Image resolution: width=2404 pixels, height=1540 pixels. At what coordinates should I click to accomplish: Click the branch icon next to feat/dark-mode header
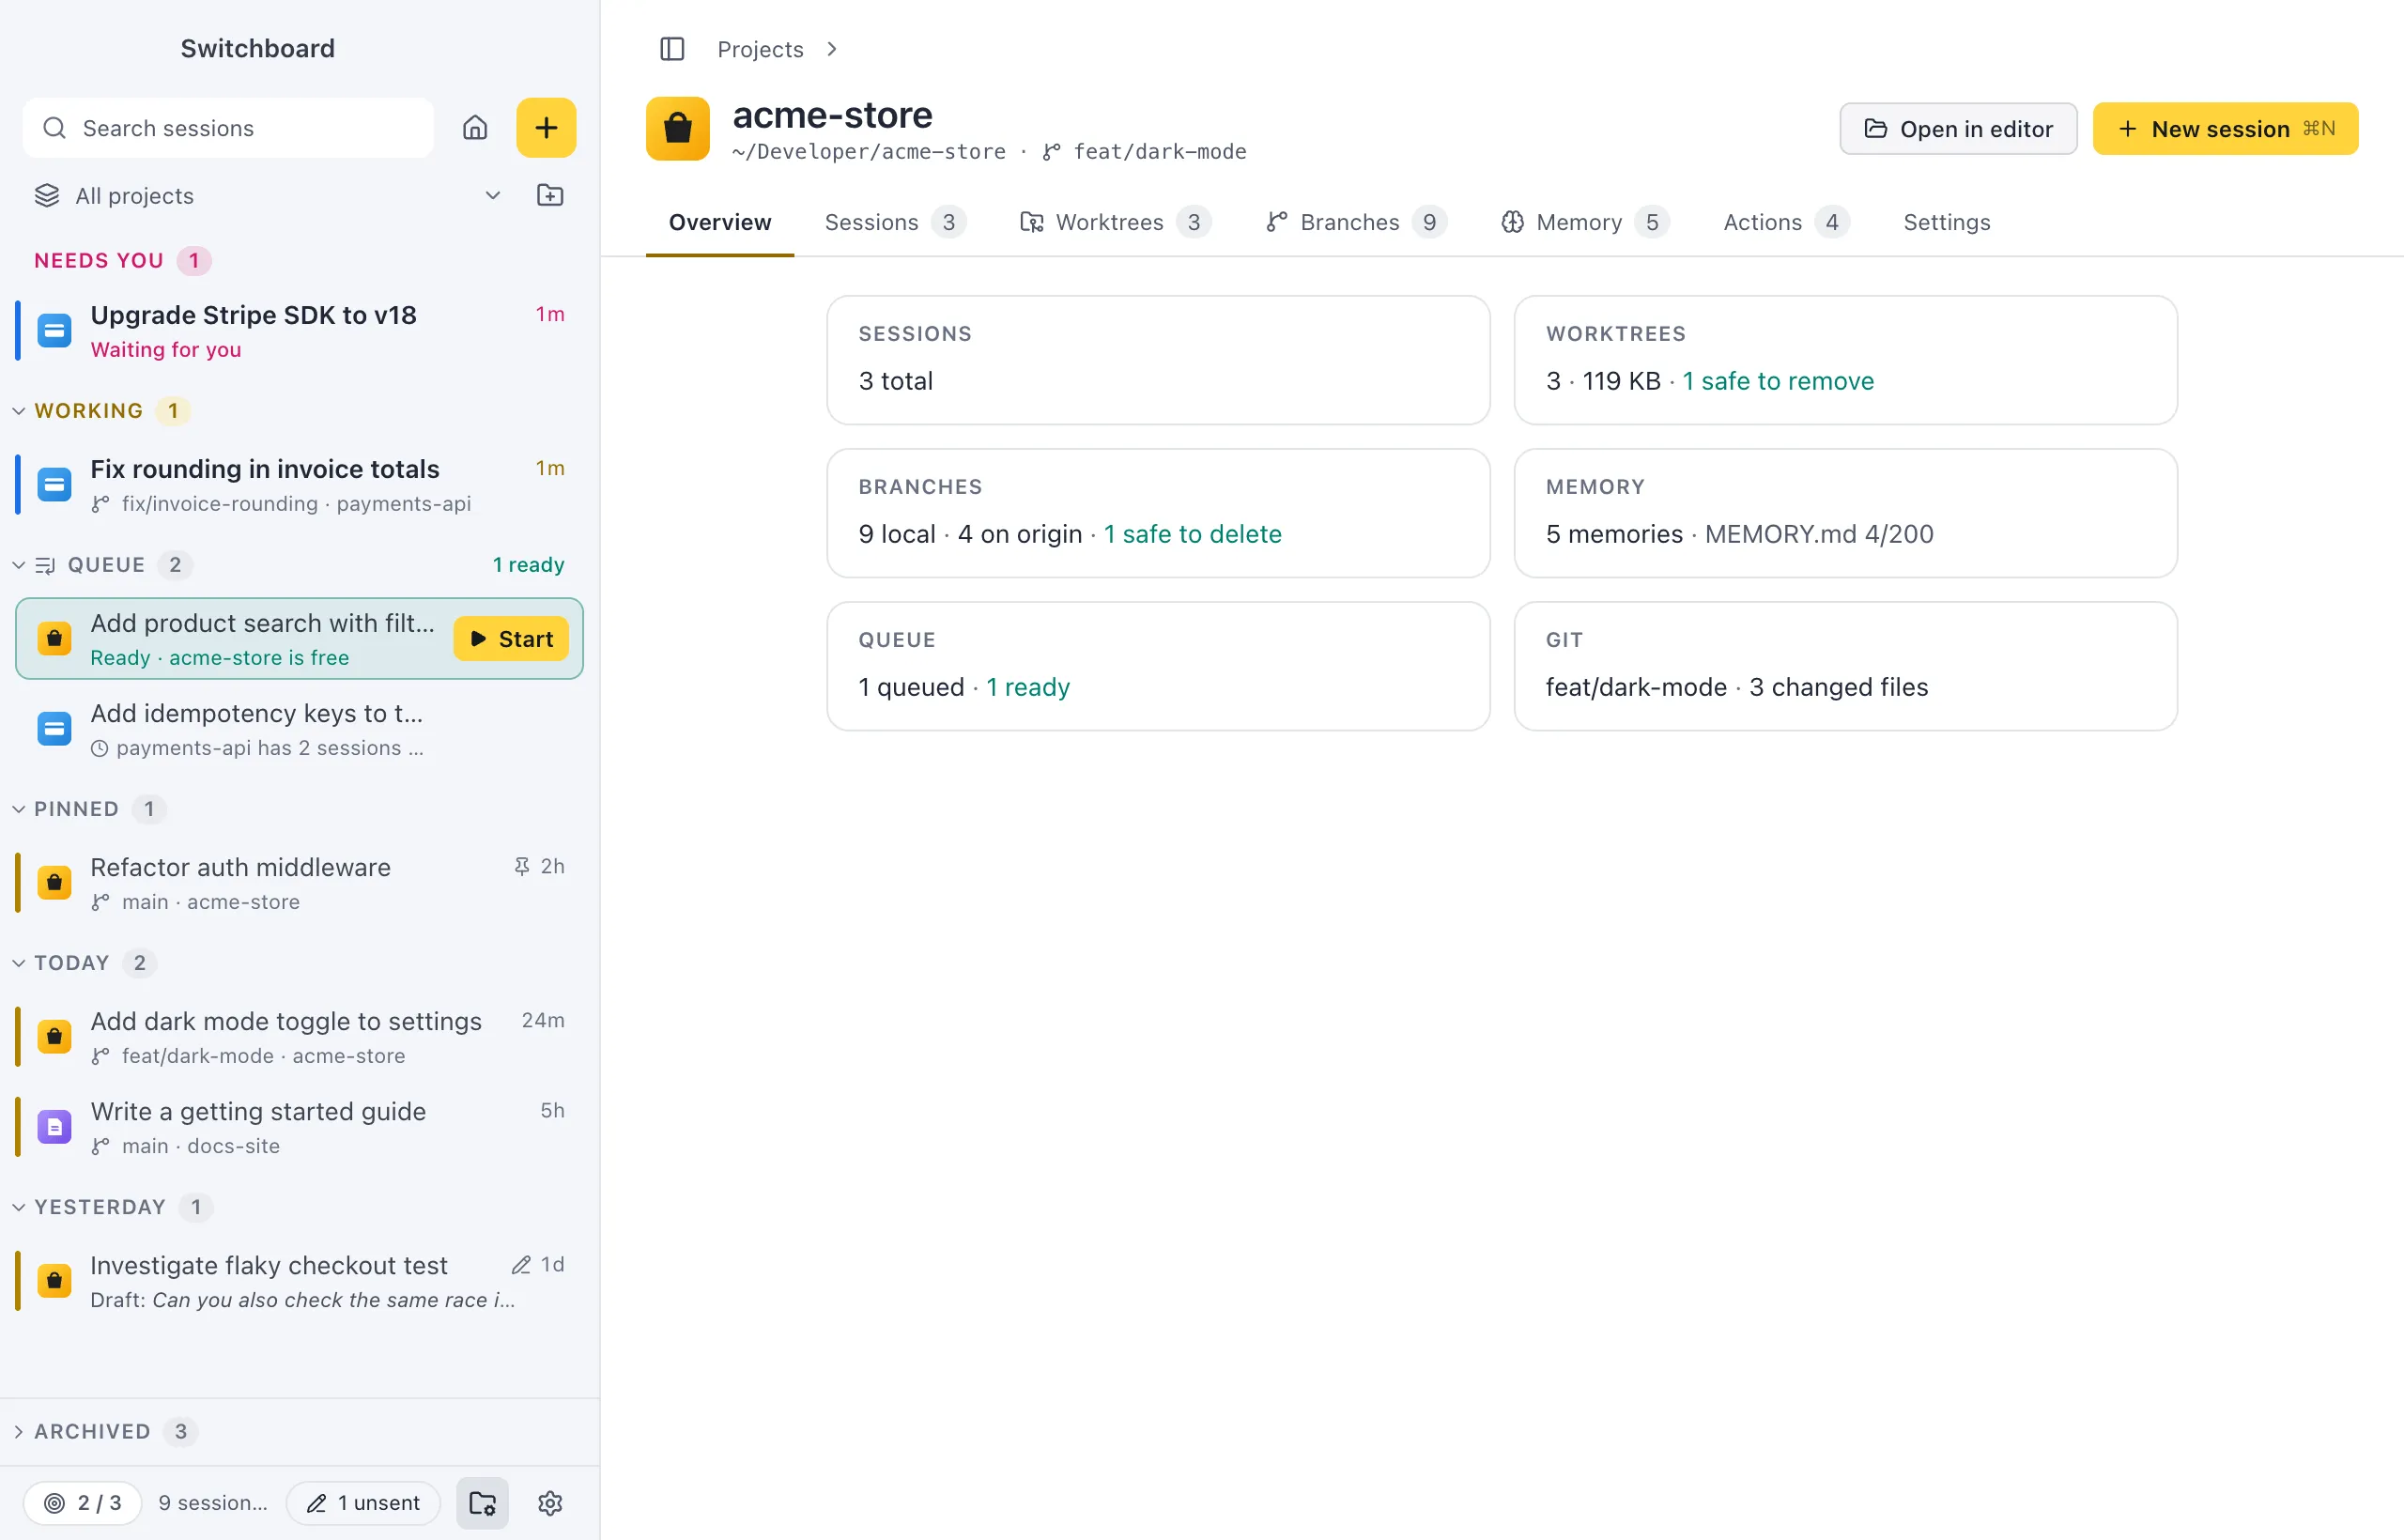point(1051,152)
